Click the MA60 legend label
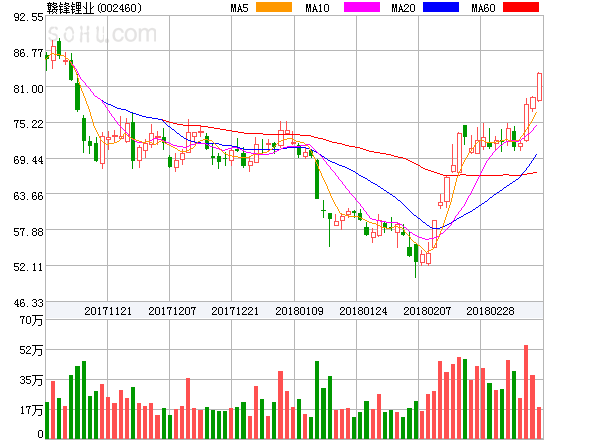This screenshot has width=600, height=440. [x=483, y=8]
